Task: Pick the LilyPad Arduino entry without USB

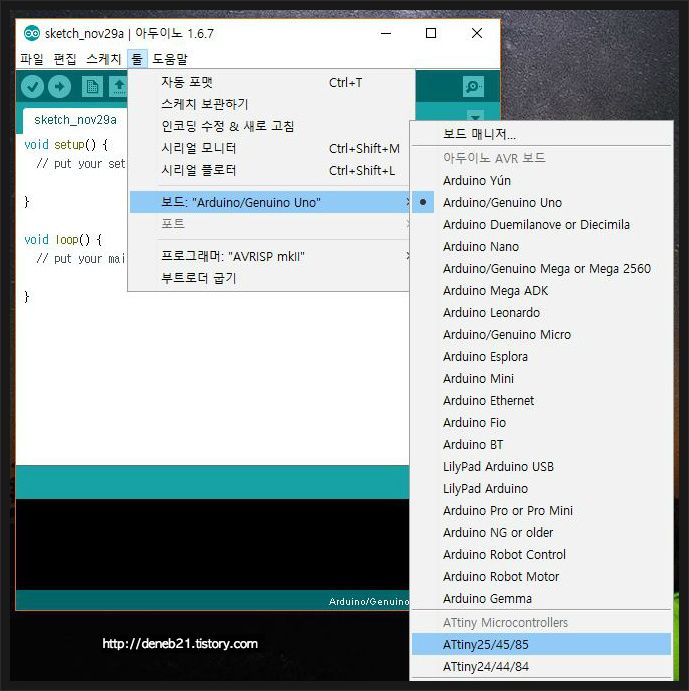Action: 541,488
